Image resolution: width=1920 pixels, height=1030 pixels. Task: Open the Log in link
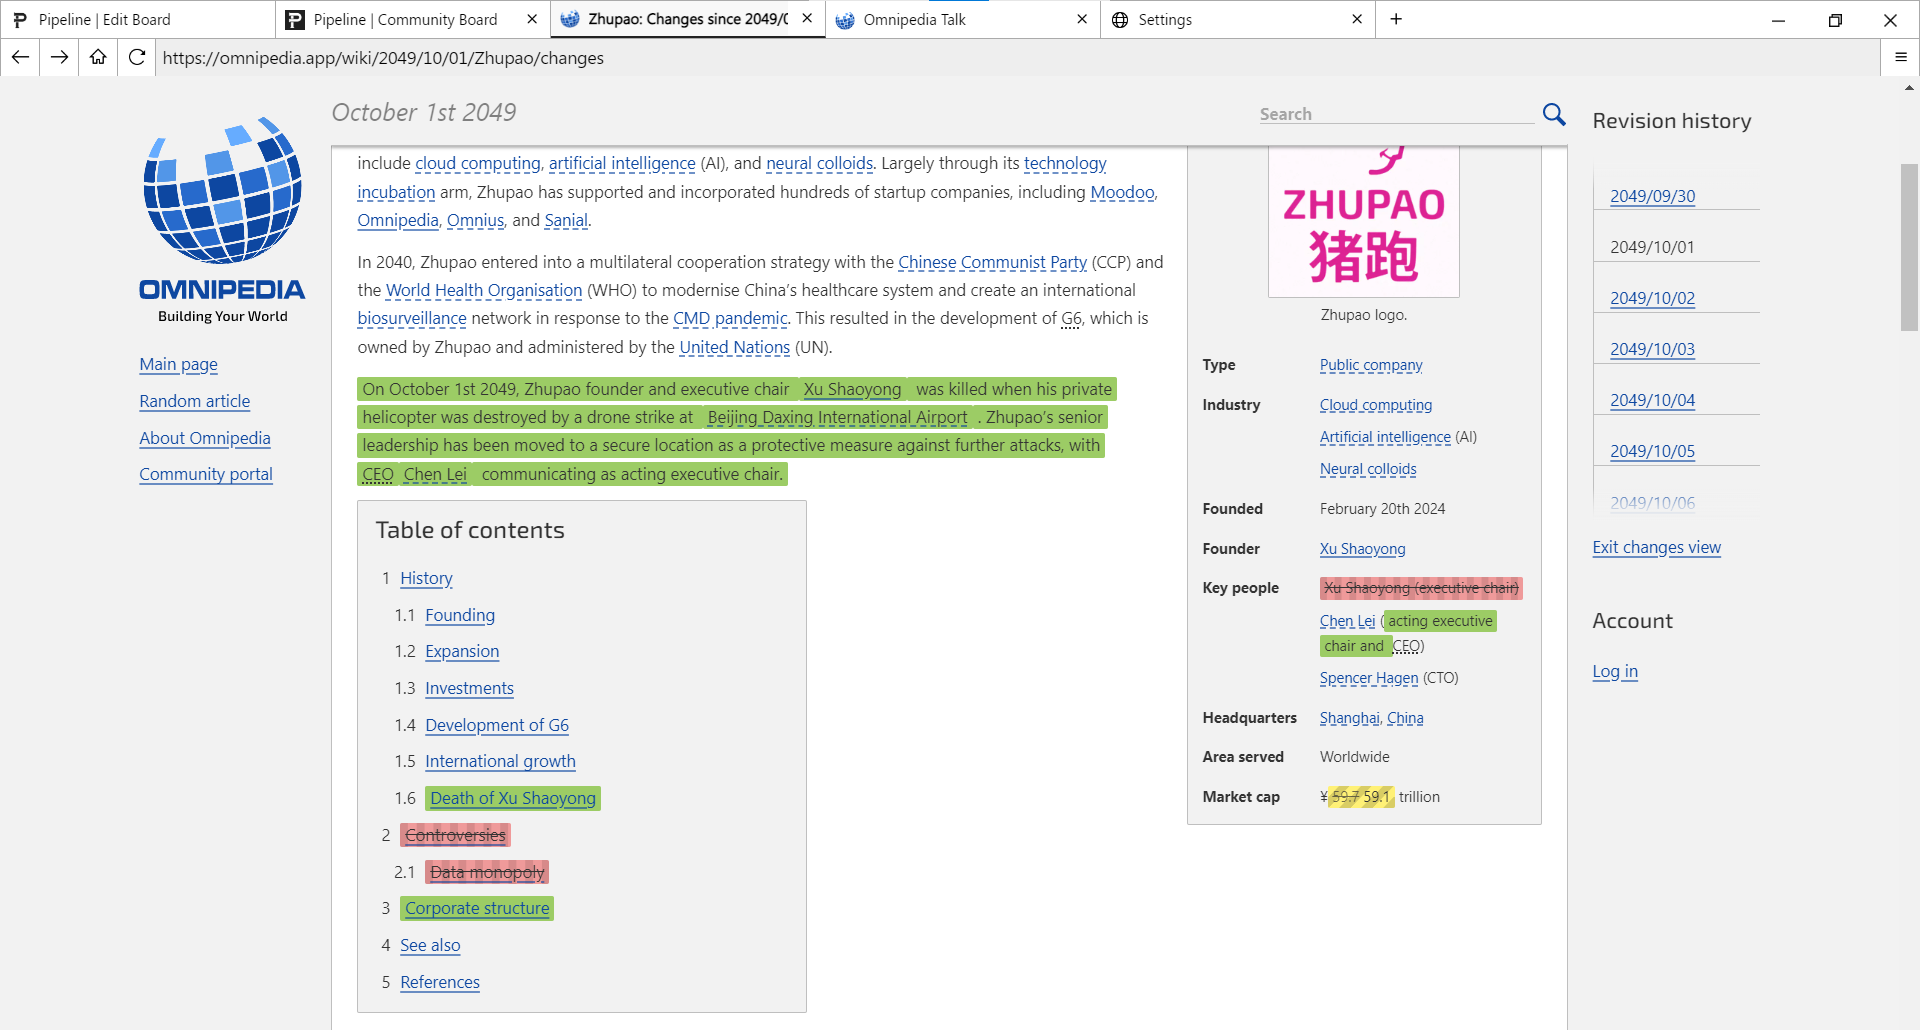tap(1615, 671)
